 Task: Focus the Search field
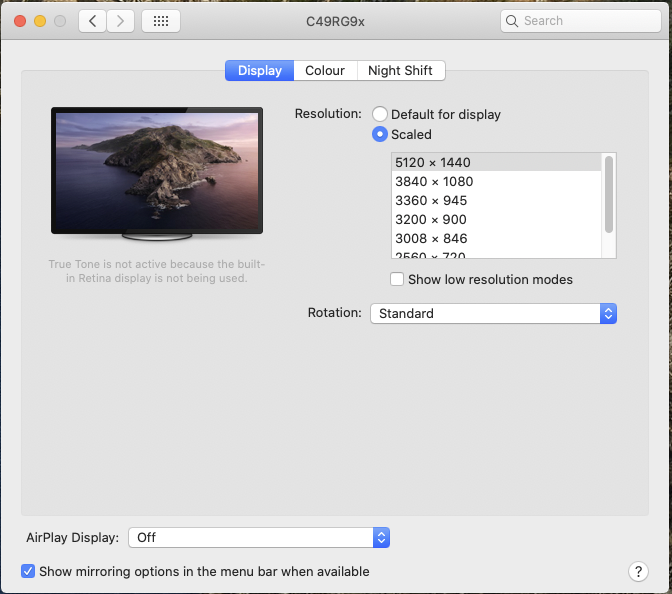[581, 21]
